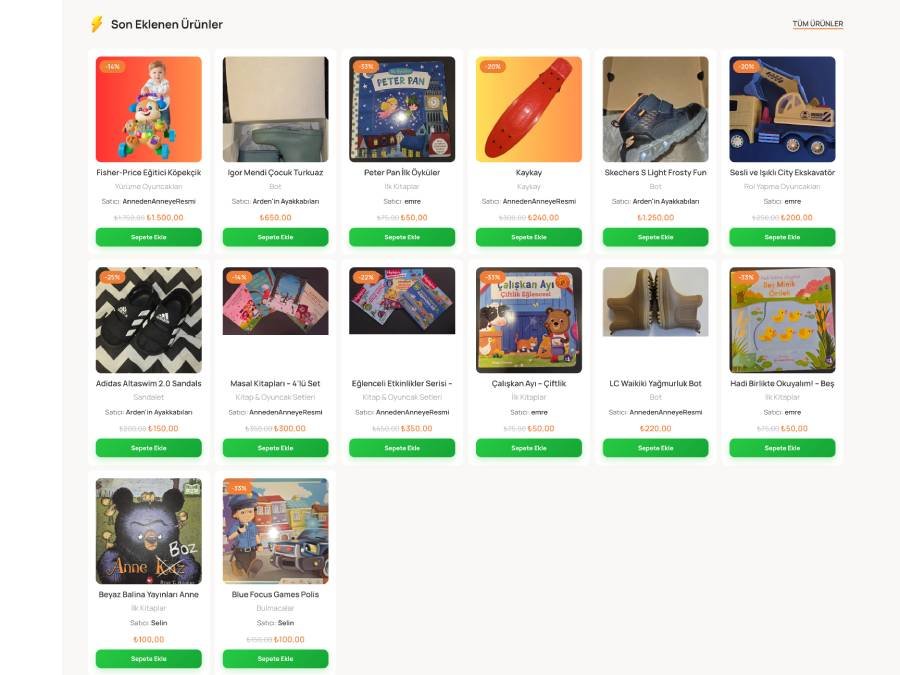Click the Yürüme Oyuncakları category under Fisher-Price
The width and height of the screenshot is (900, 675).
(149, 187)
